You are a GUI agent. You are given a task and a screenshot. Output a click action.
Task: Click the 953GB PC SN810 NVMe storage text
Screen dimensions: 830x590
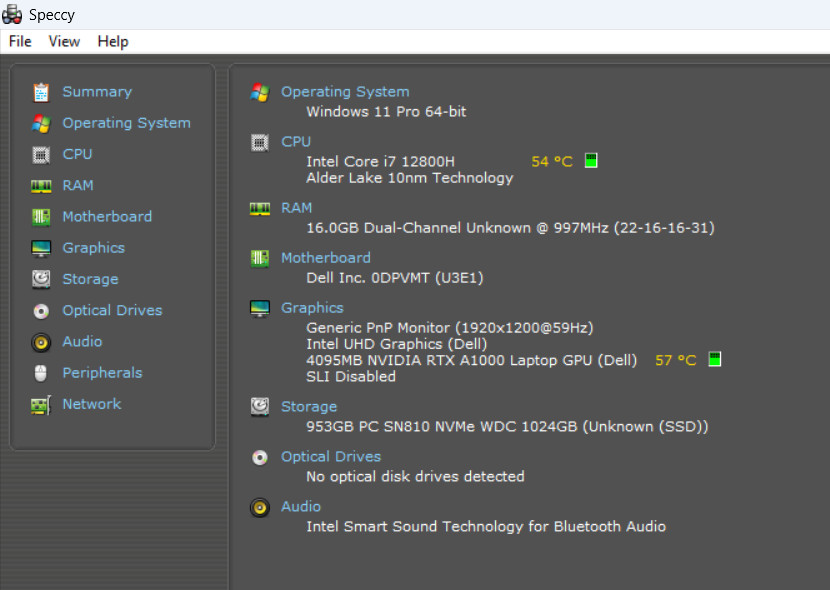tap(507, 426)
